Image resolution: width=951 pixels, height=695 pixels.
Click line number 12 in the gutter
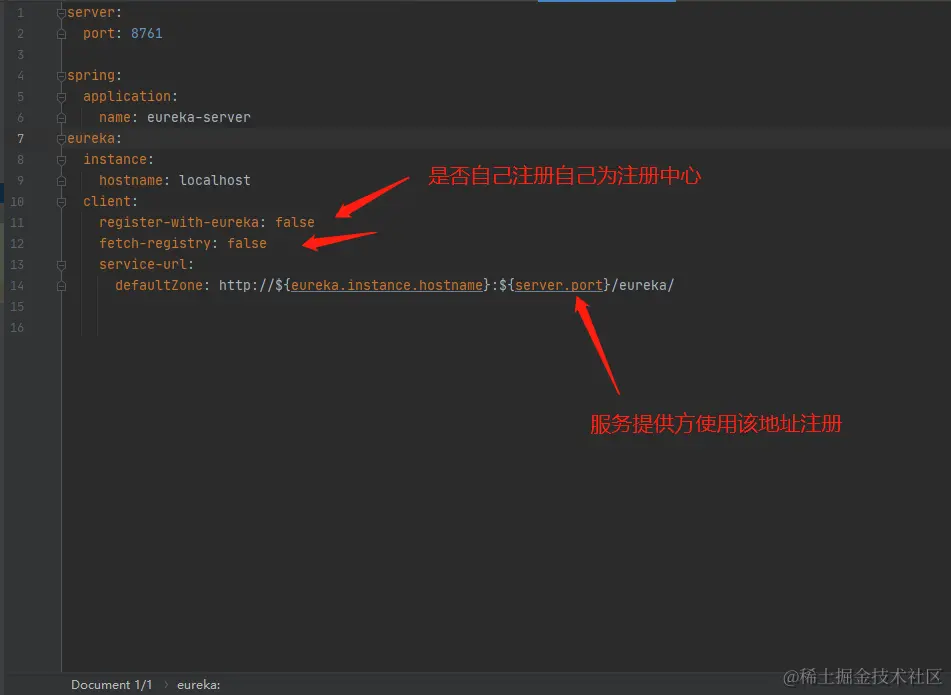(17, 243)
